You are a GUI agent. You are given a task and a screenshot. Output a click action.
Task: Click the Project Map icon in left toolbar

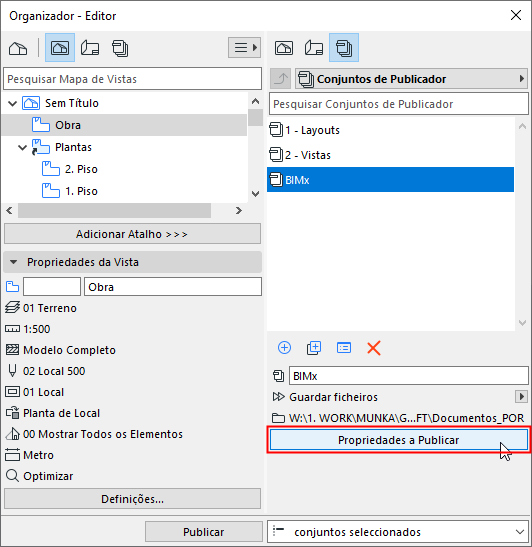[x=18, y=48]
